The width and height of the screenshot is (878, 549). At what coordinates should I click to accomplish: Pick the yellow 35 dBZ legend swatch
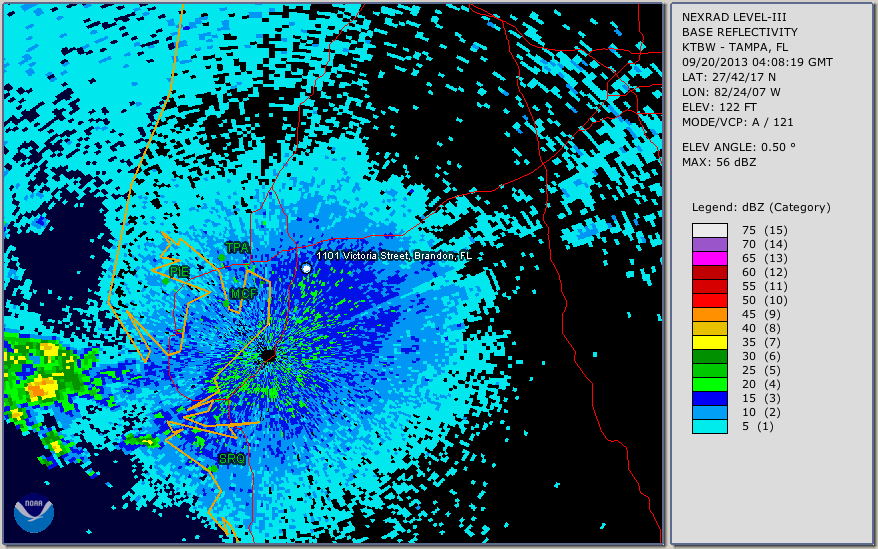pyautogui.click(x=710, y=342)
